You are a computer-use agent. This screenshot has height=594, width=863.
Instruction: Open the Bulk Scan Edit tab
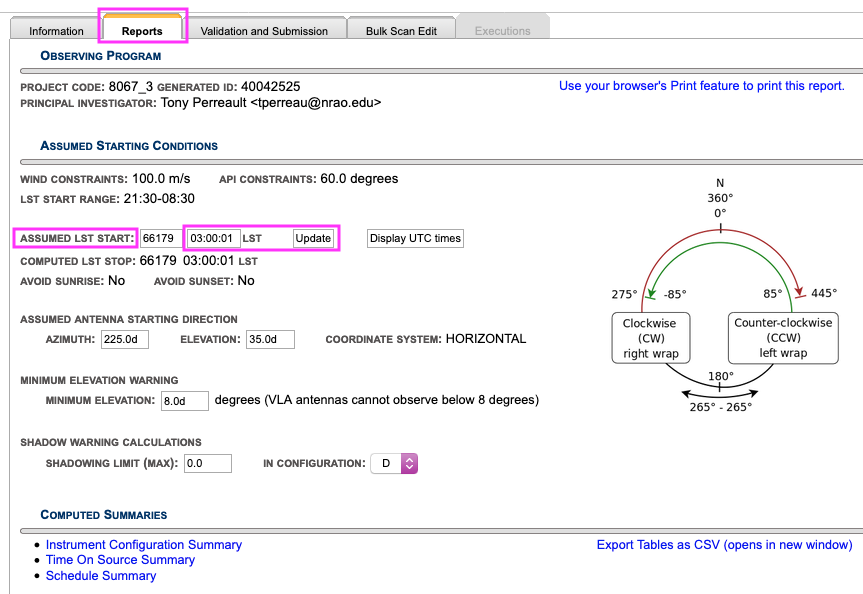tap(400, 31)
